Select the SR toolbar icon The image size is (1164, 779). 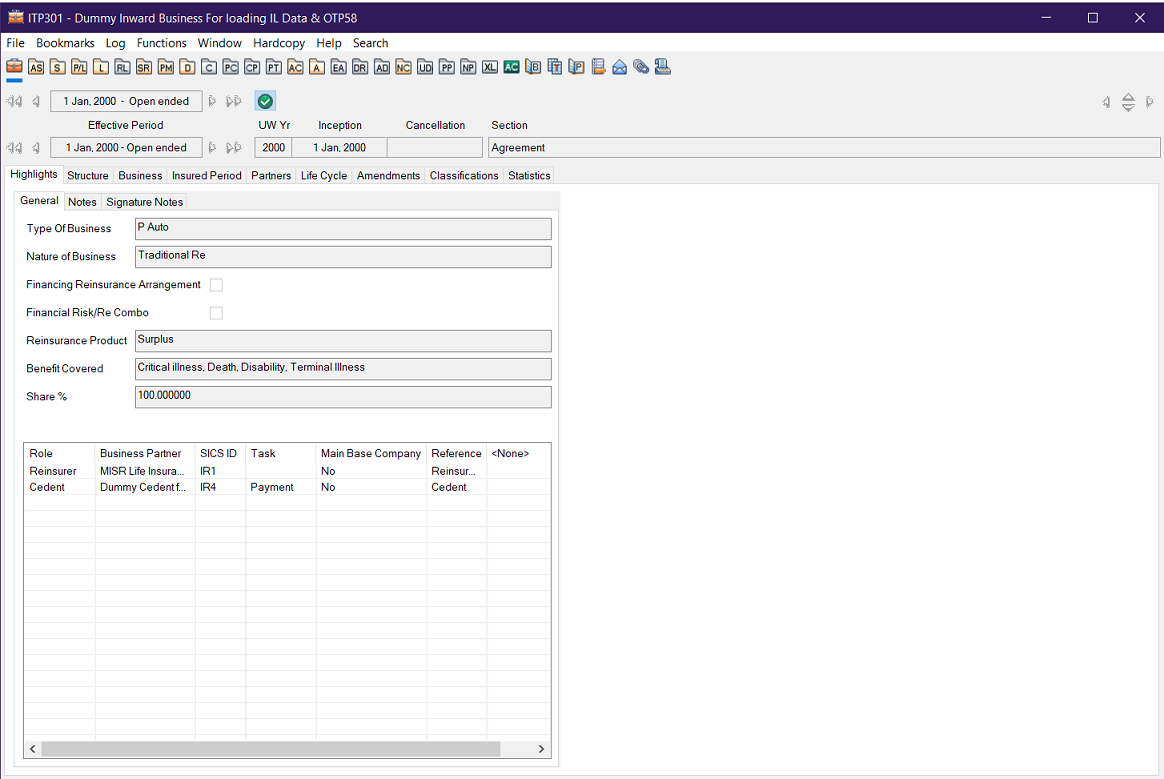click(144, 66)
